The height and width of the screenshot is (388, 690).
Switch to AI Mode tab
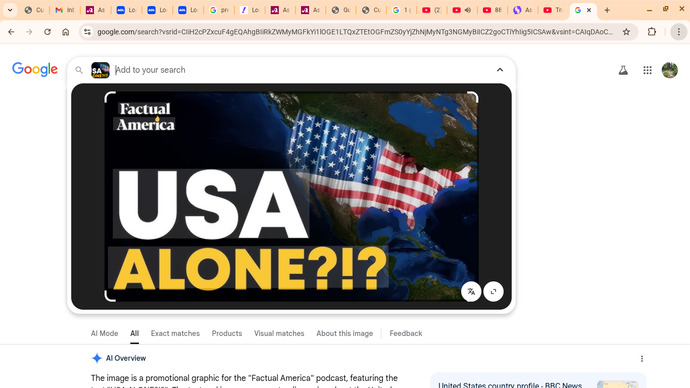[104, 333]
